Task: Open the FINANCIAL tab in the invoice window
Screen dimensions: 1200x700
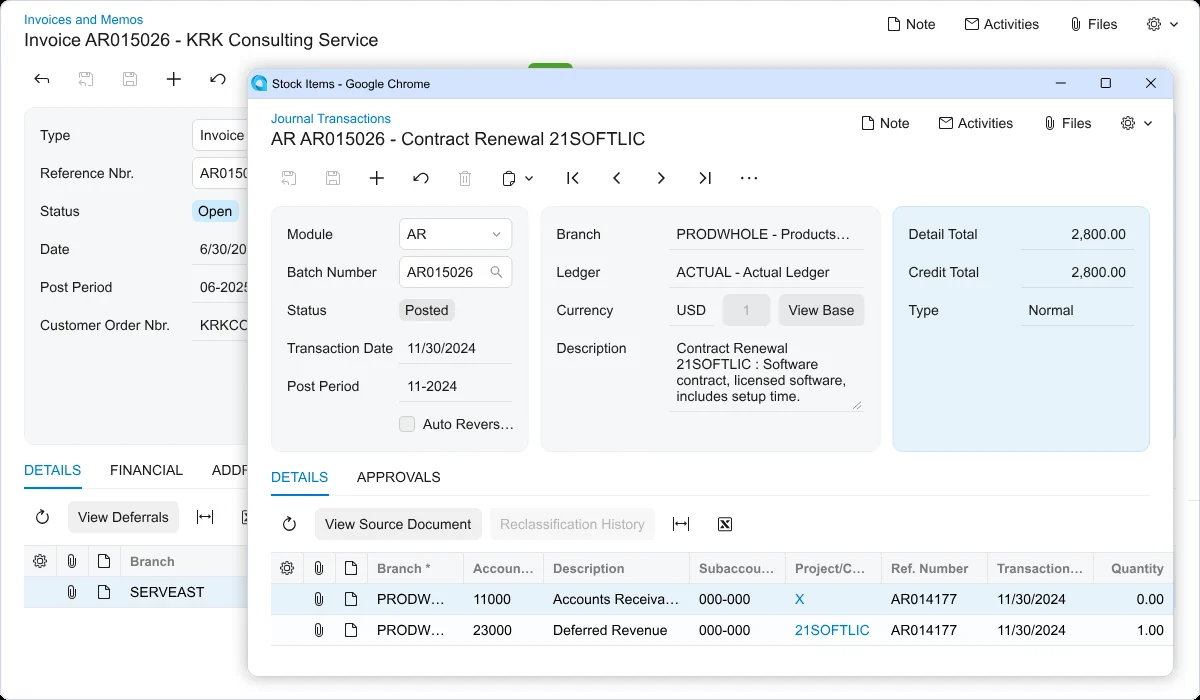Action: (146, 470)
